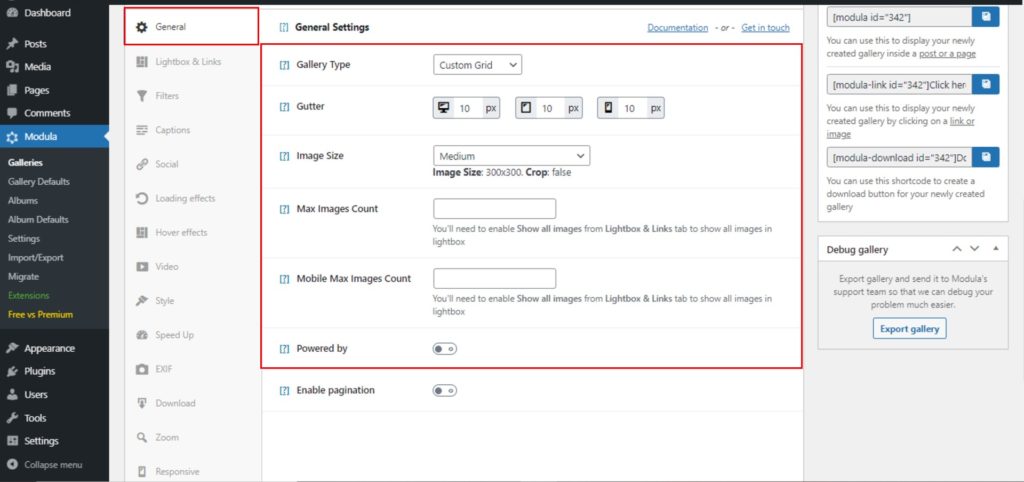Toggle the Powered by switch
1024x482 pixels.
tap(444, 349)
